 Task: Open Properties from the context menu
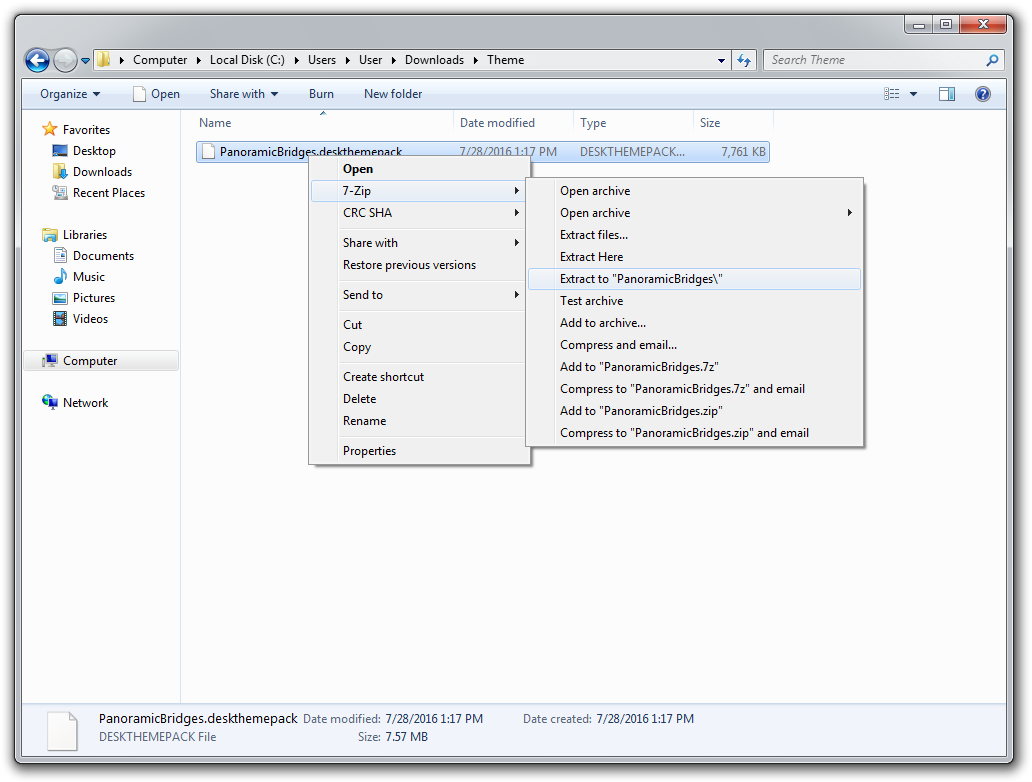369,450
